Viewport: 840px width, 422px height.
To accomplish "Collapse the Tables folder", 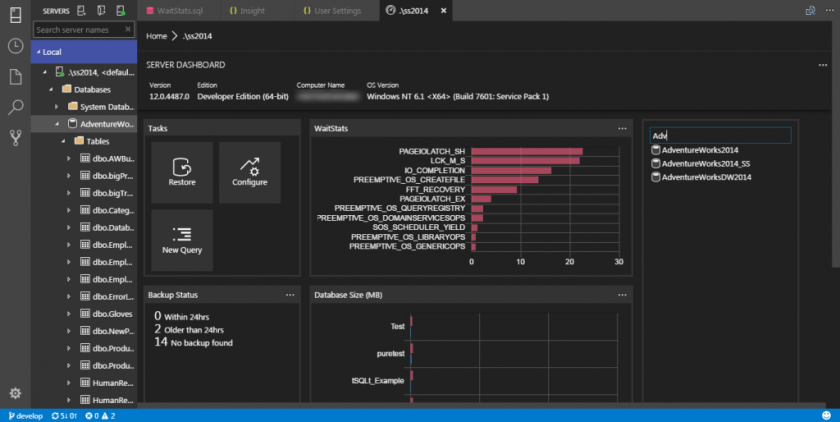I will click(x=63, y=141).
